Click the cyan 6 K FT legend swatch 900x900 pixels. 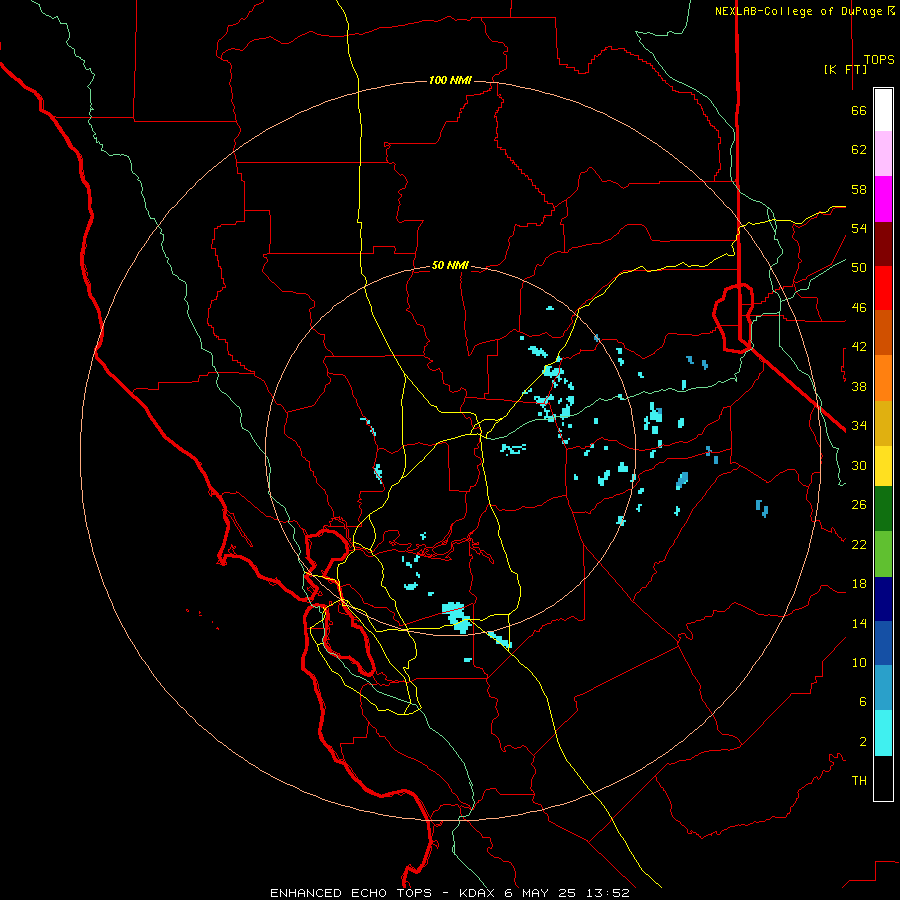click(883, 733)
